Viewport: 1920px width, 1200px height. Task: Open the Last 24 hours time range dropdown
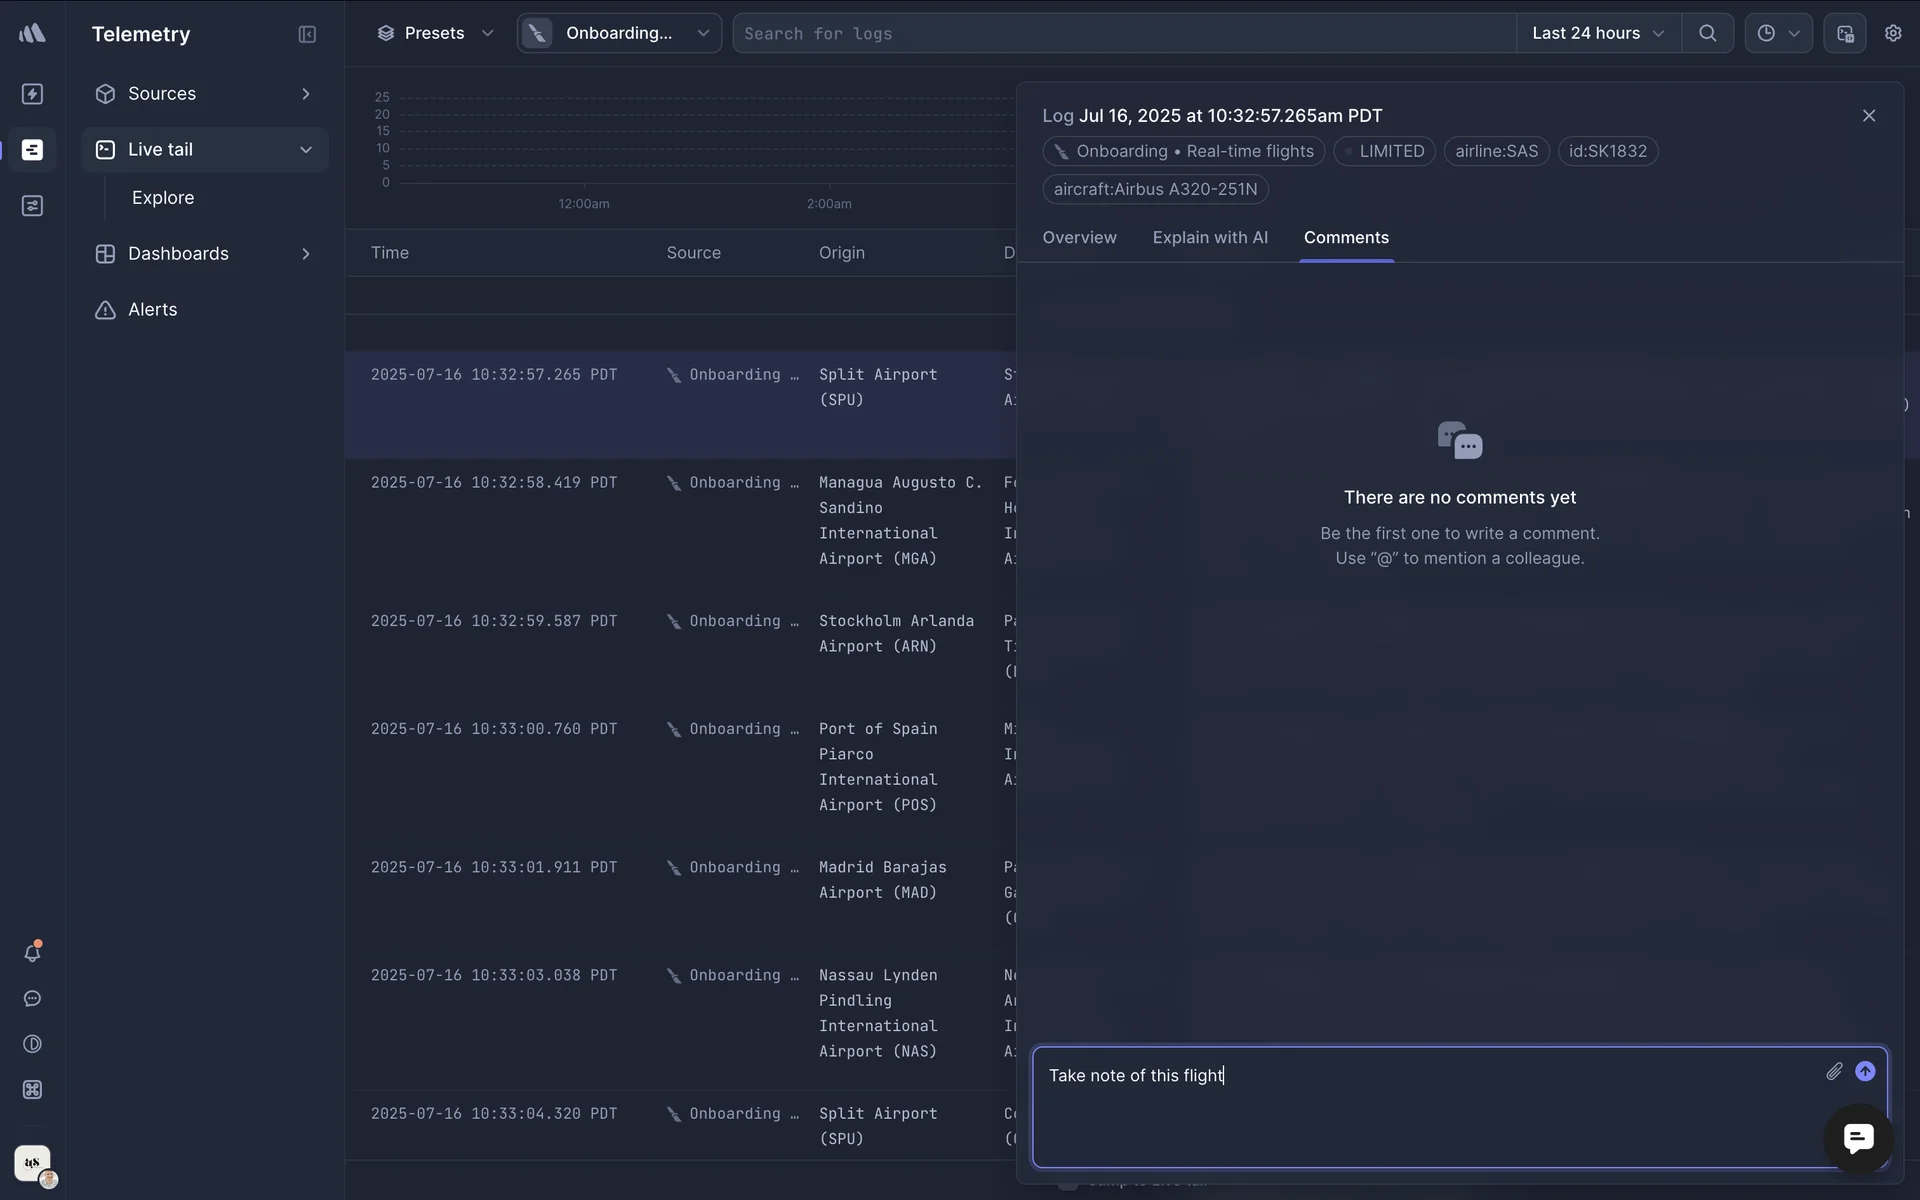click(1598, 33)
